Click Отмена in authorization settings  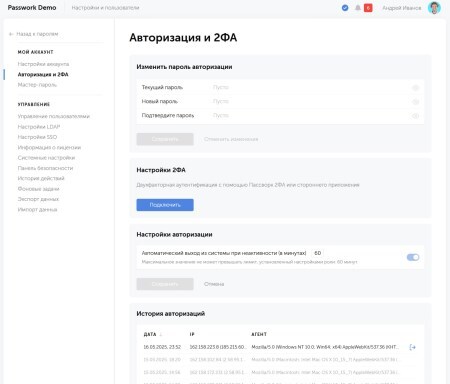coord(214,284)
